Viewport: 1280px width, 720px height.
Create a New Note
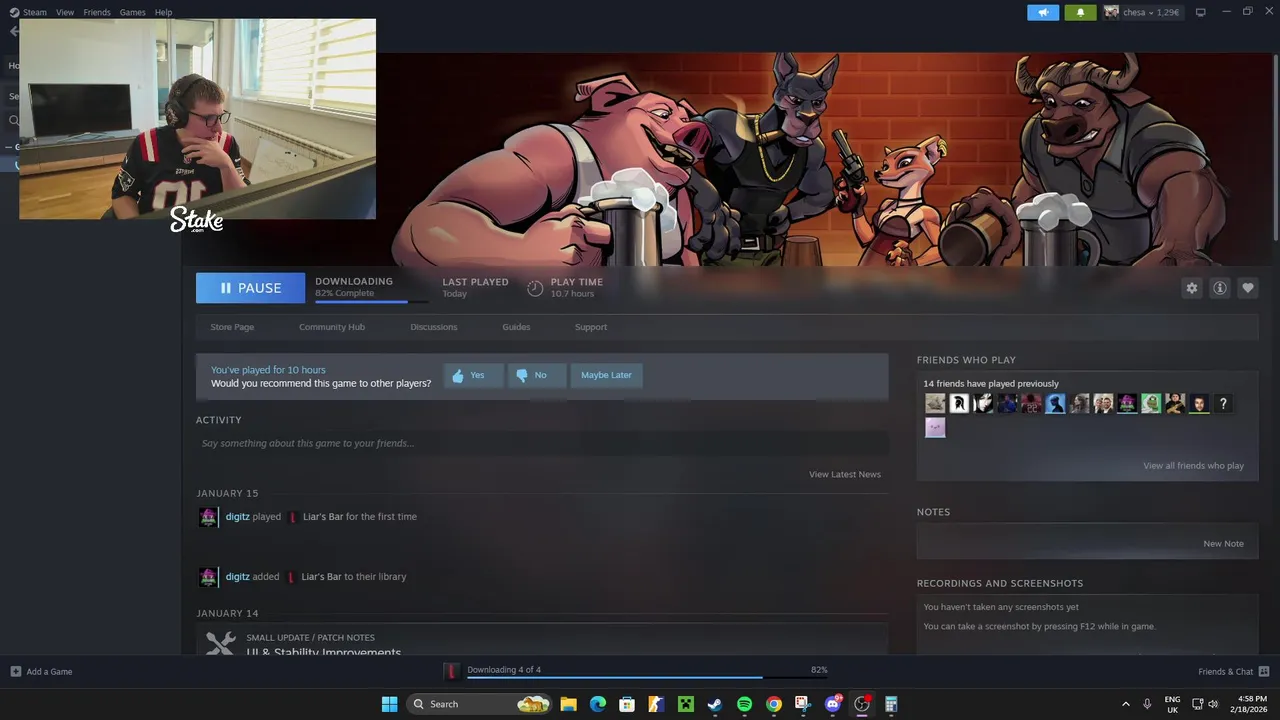[1223, 544]
